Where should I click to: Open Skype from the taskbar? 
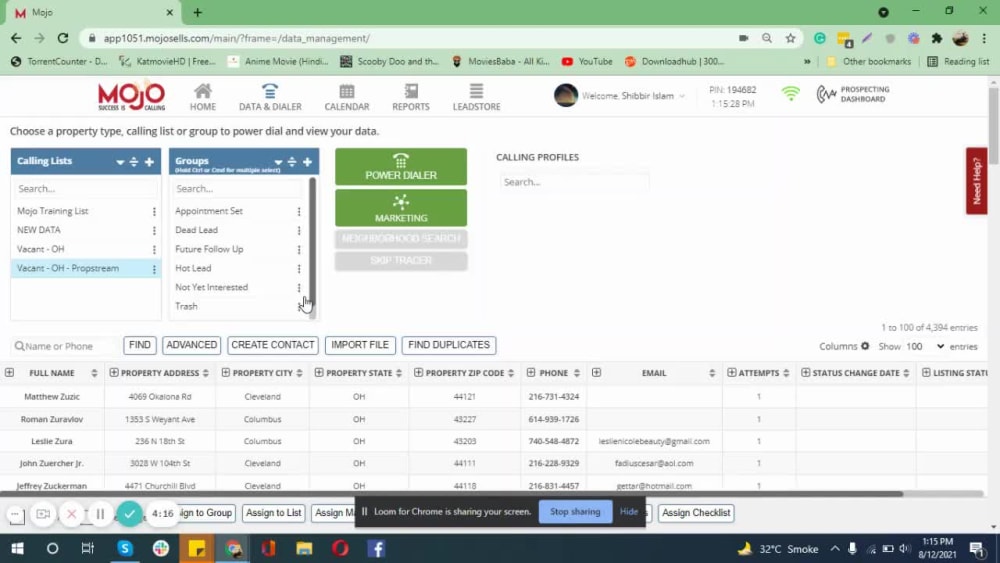click(125, 548)
